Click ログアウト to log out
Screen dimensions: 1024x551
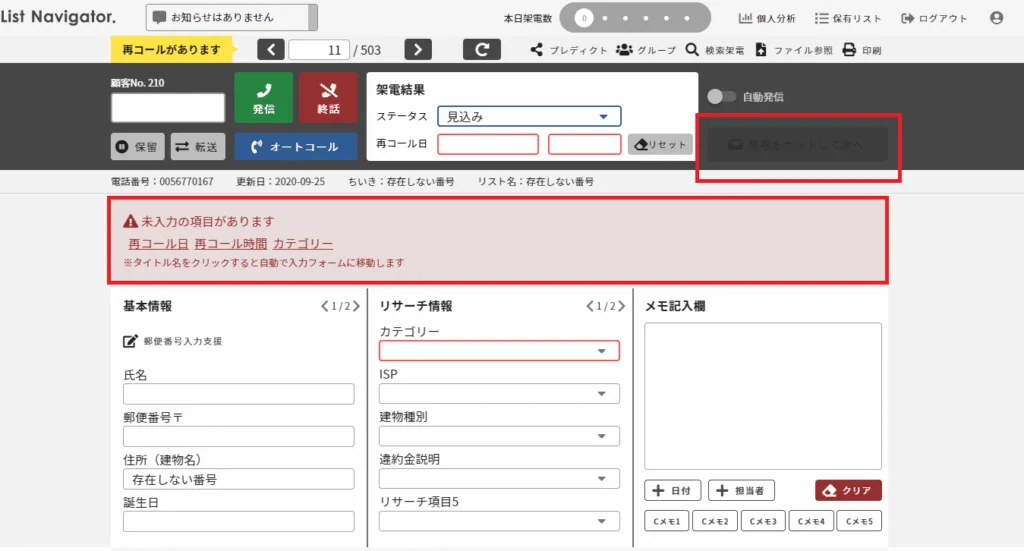click(934, 18)
